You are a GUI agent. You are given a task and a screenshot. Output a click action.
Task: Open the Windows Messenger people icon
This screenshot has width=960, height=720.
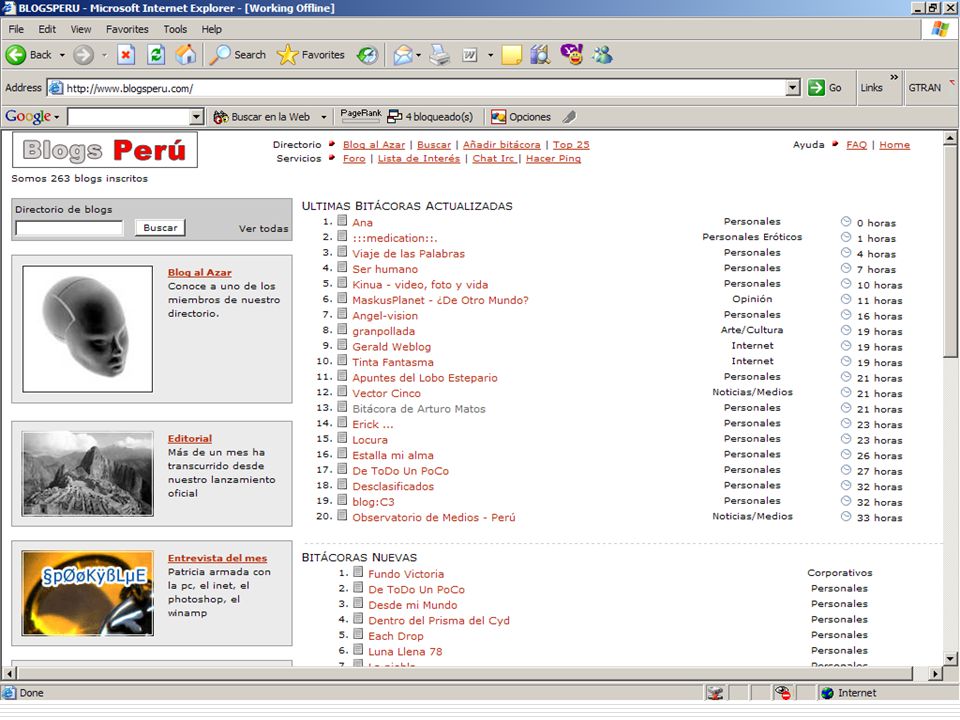[x=602, y=55]
